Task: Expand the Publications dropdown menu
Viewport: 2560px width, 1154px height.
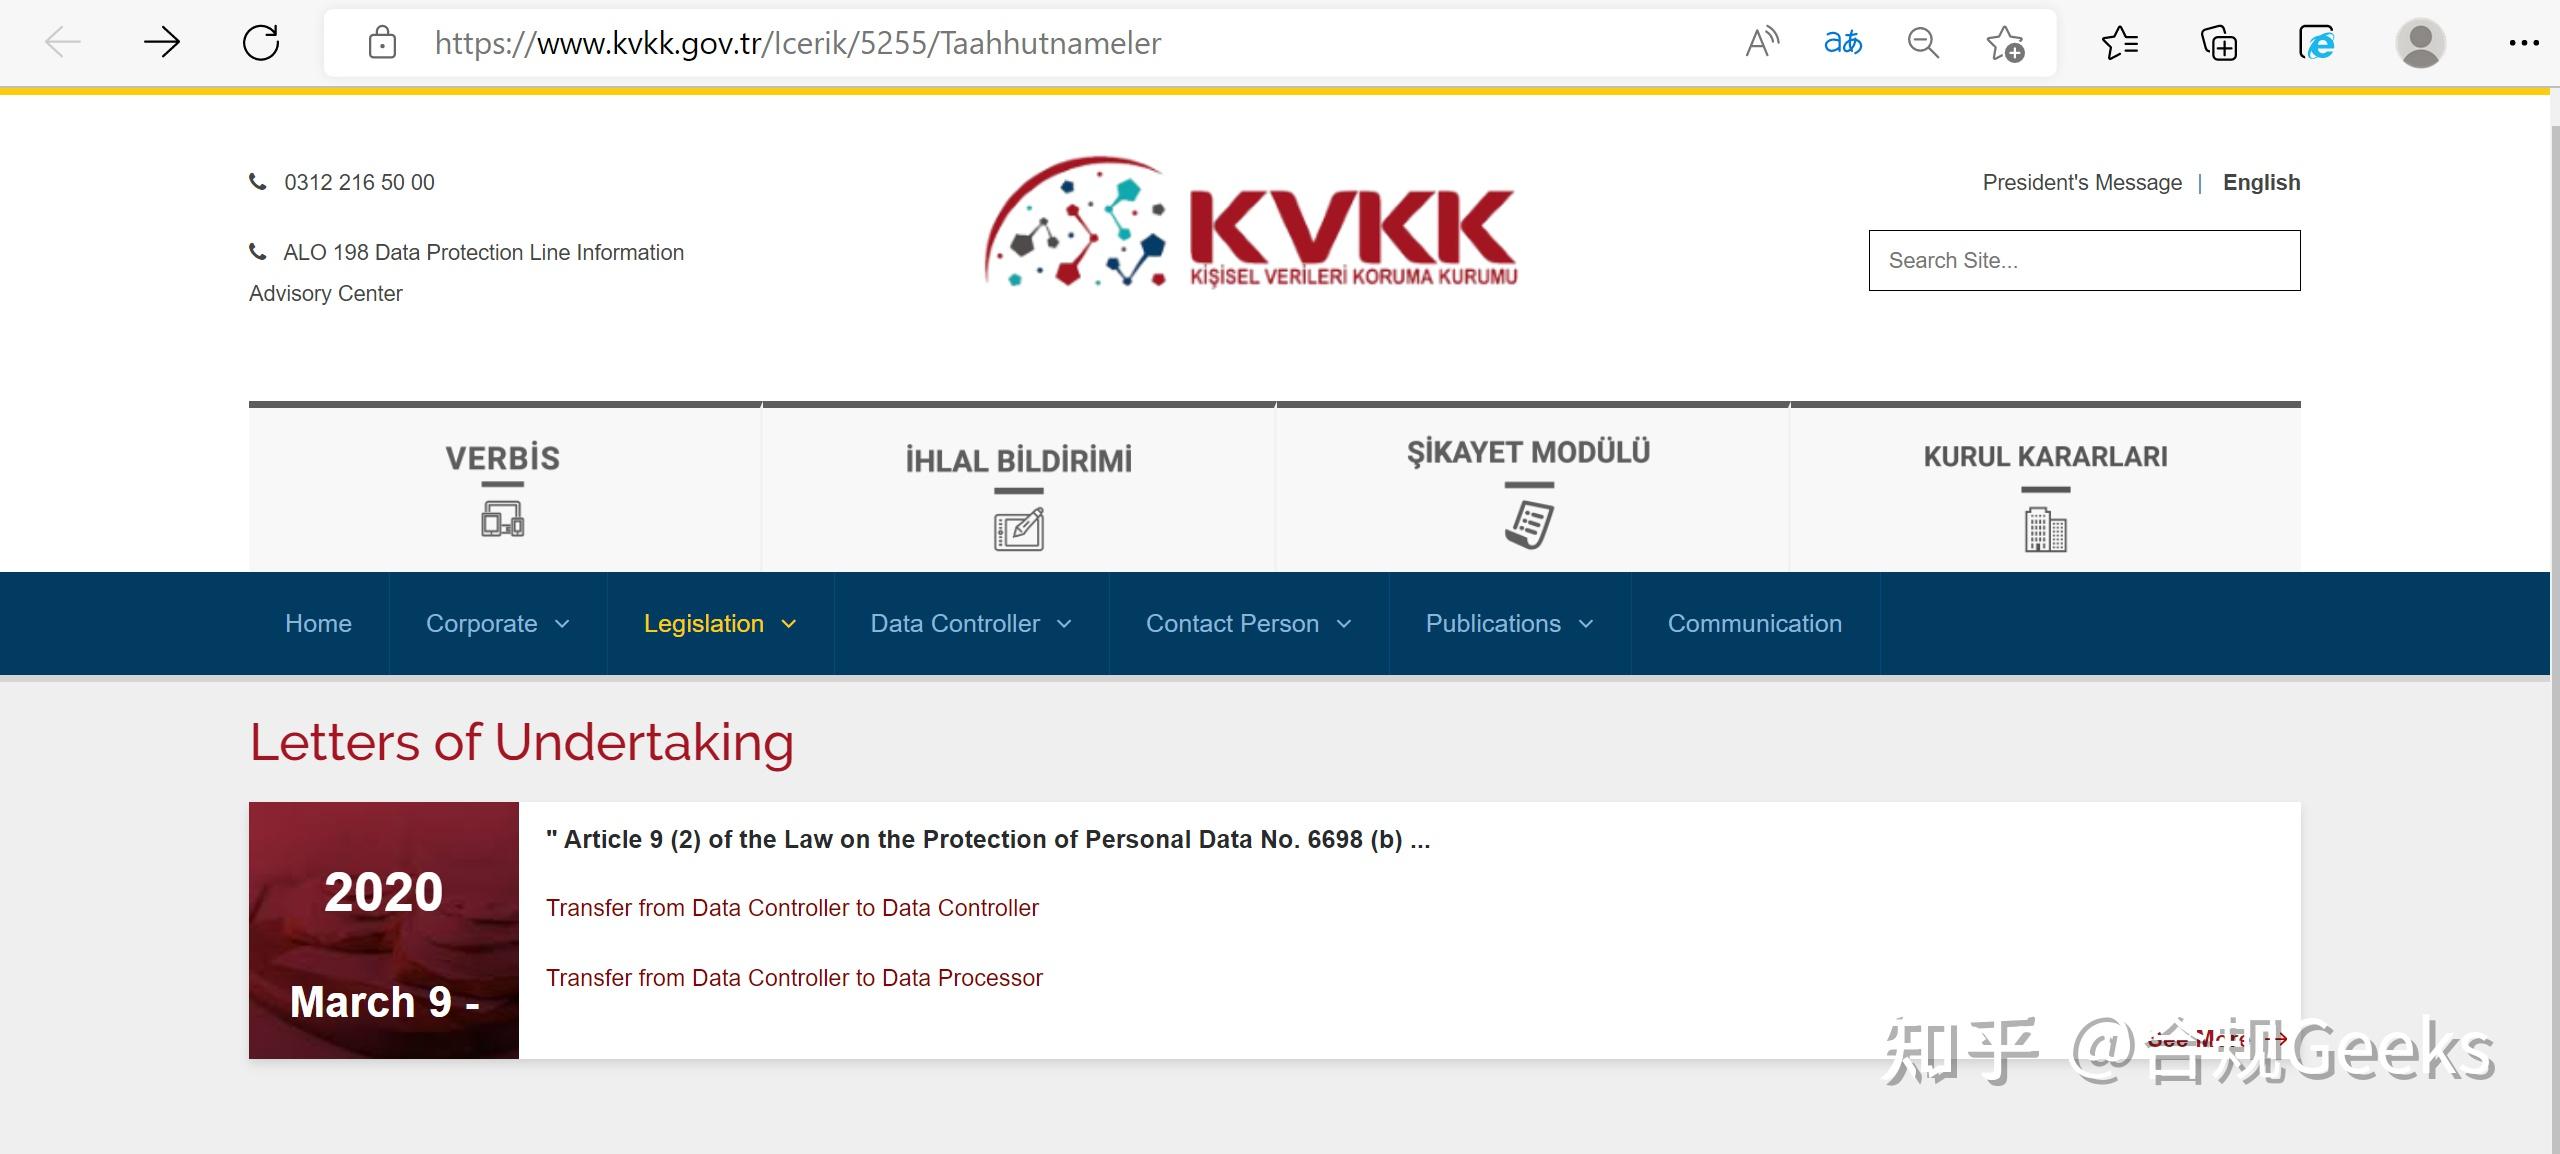Action: click(1508, 623)
